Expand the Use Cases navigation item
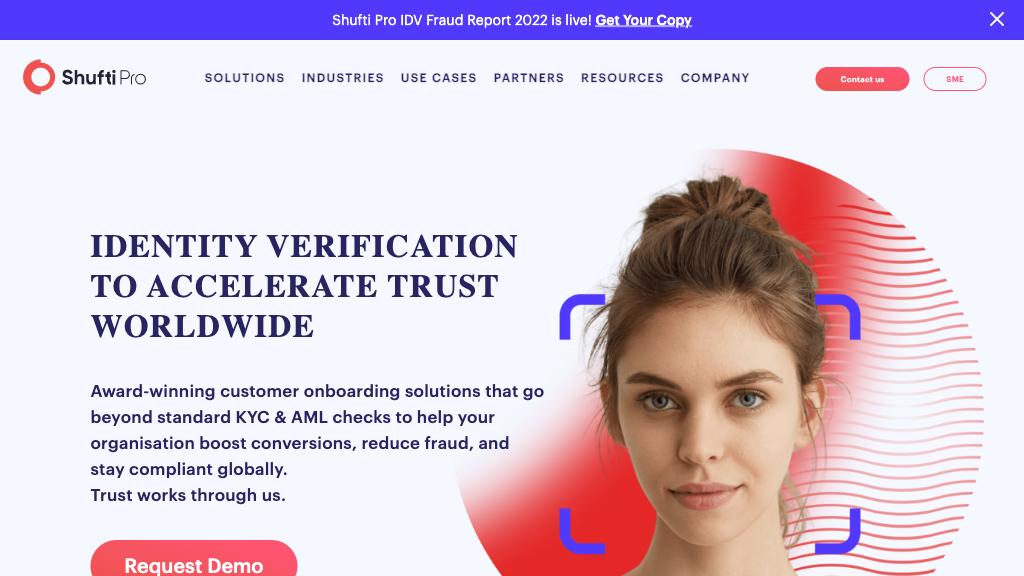This screenshot has width=1024, height=576. point(439,78)
